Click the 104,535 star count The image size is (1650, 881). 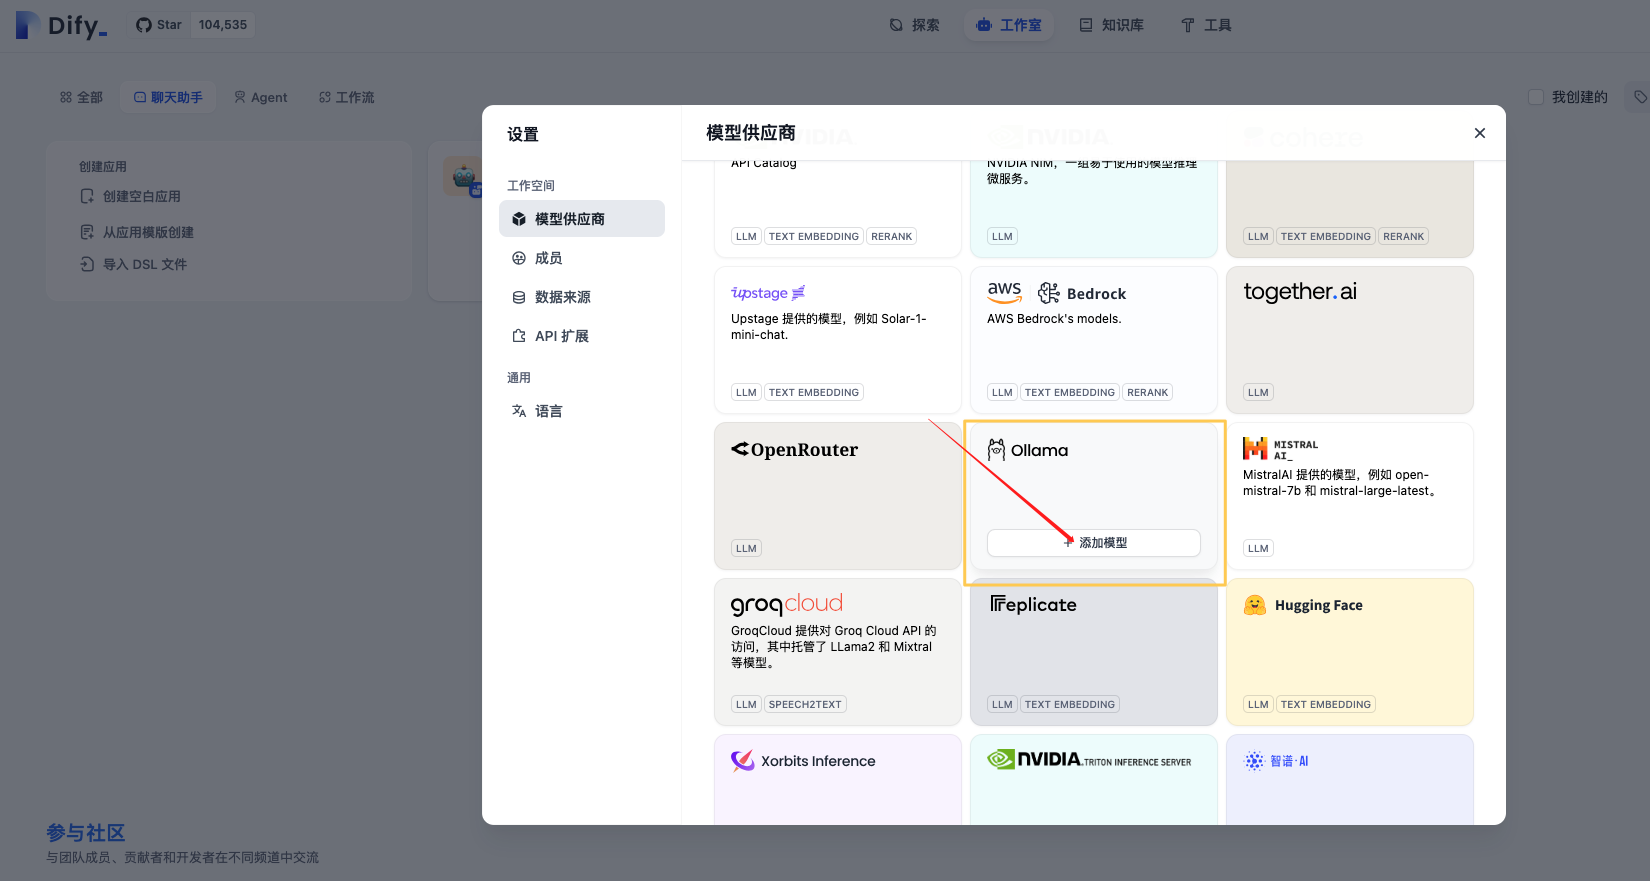click(223, 25)
